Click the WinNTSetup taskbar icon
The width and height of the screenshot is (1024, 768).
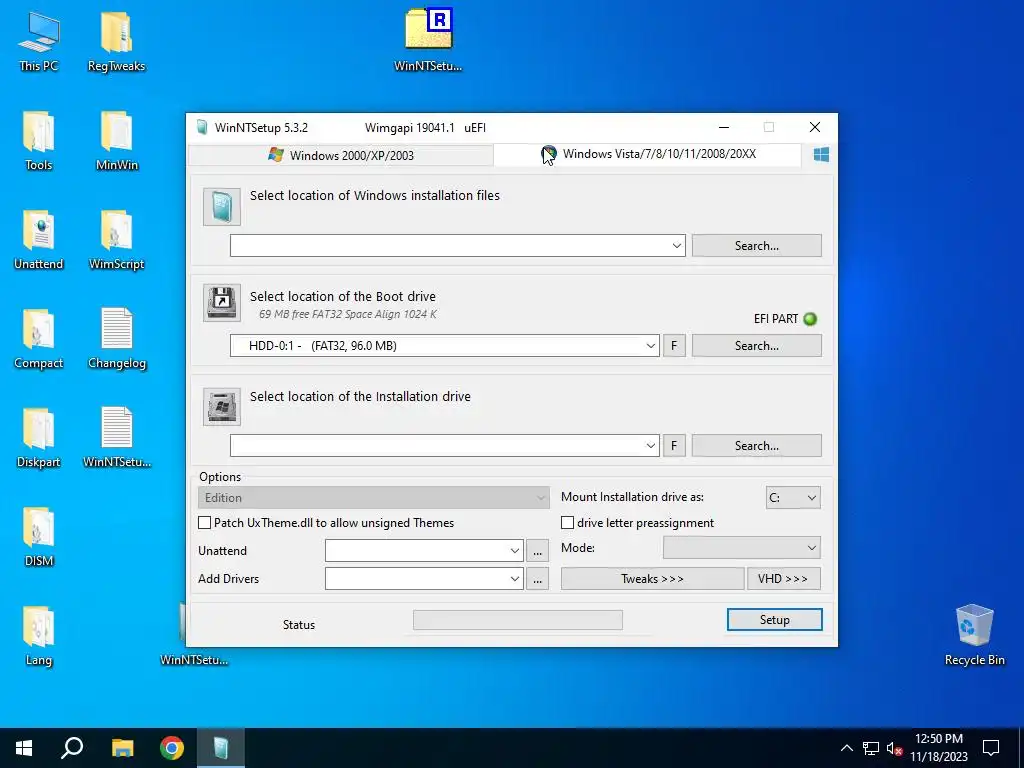(221, 748)
